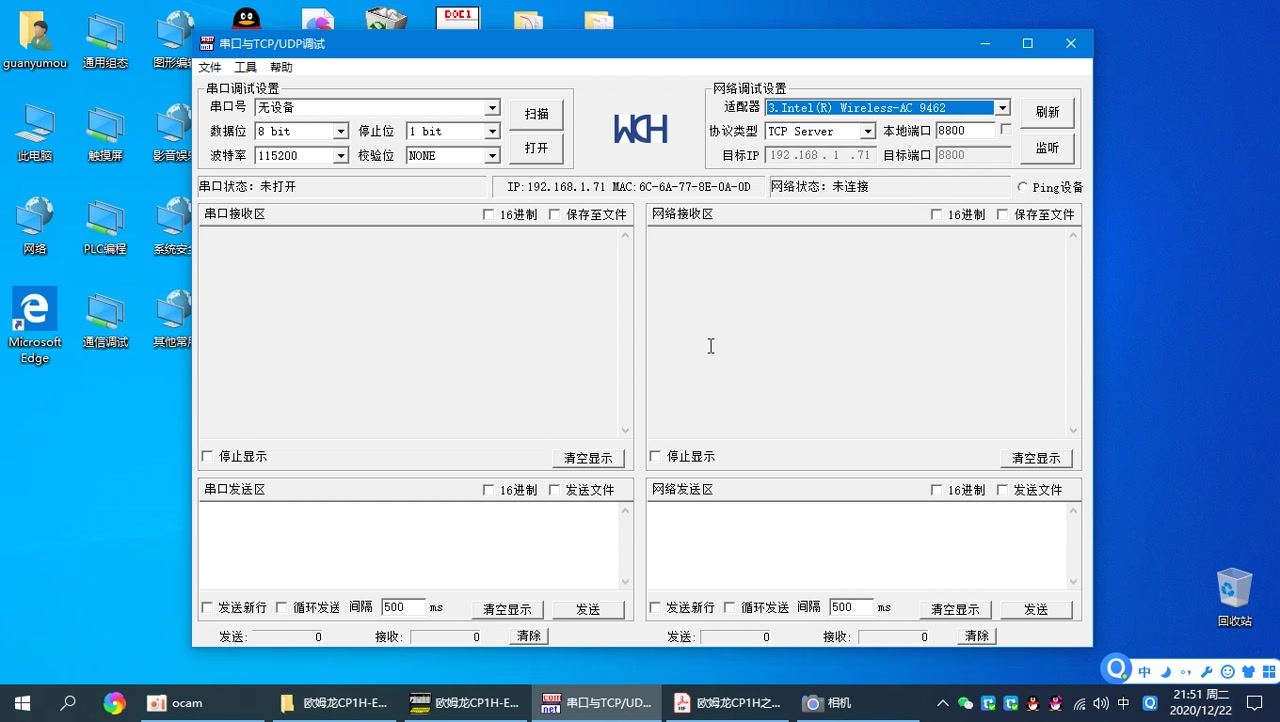Click the IME toolbar moon icon

1165,672
